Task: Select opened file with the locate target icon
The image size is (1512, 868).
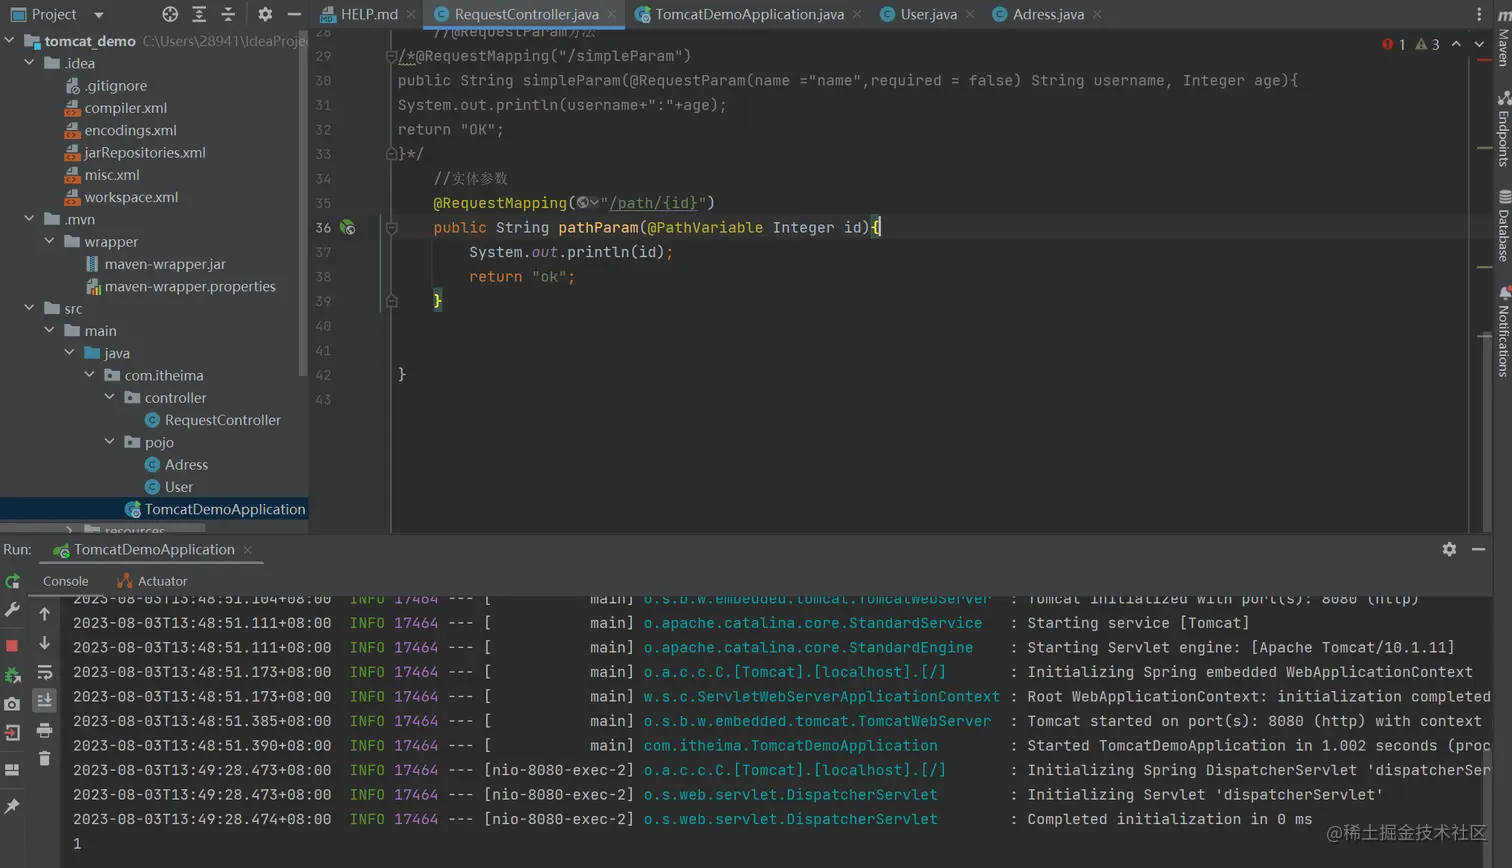Action: (x=170, y=14)
